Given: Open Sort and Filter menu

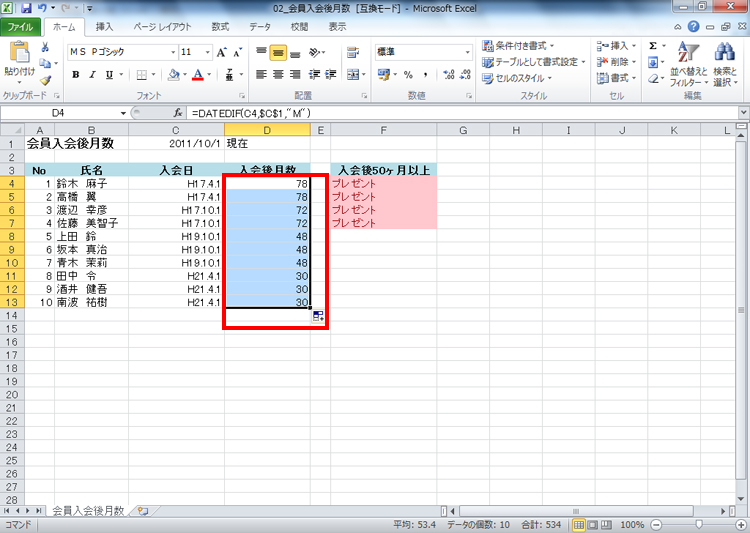Looking at the screenshot, I should point(688,64).
